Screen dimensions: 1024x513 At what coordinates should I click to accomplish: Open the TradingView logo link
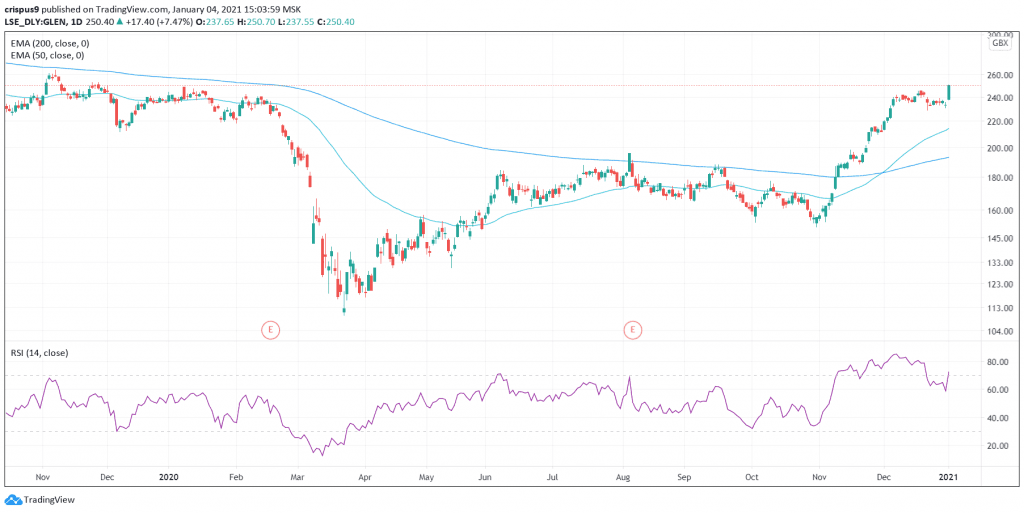tap(40, 501)
